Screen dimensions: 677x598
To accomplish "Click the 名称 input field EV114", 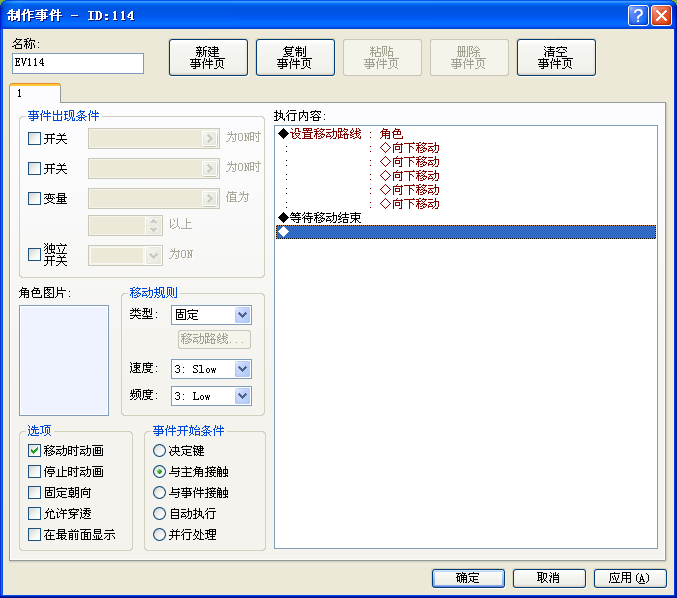I will click(x=78, y=63).
